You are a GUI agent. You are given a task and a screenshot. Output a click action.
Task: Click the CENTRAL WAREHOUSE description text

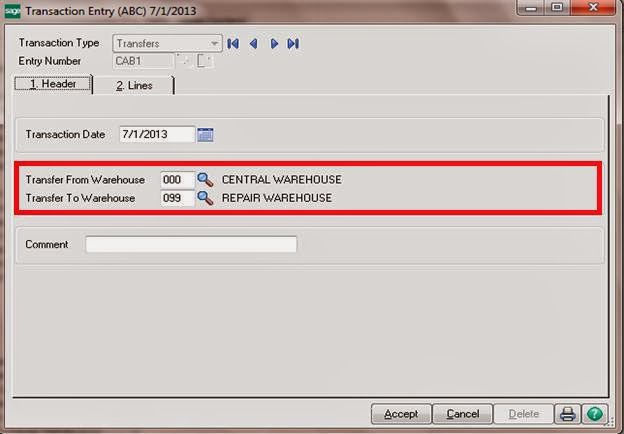coord(282,180)
